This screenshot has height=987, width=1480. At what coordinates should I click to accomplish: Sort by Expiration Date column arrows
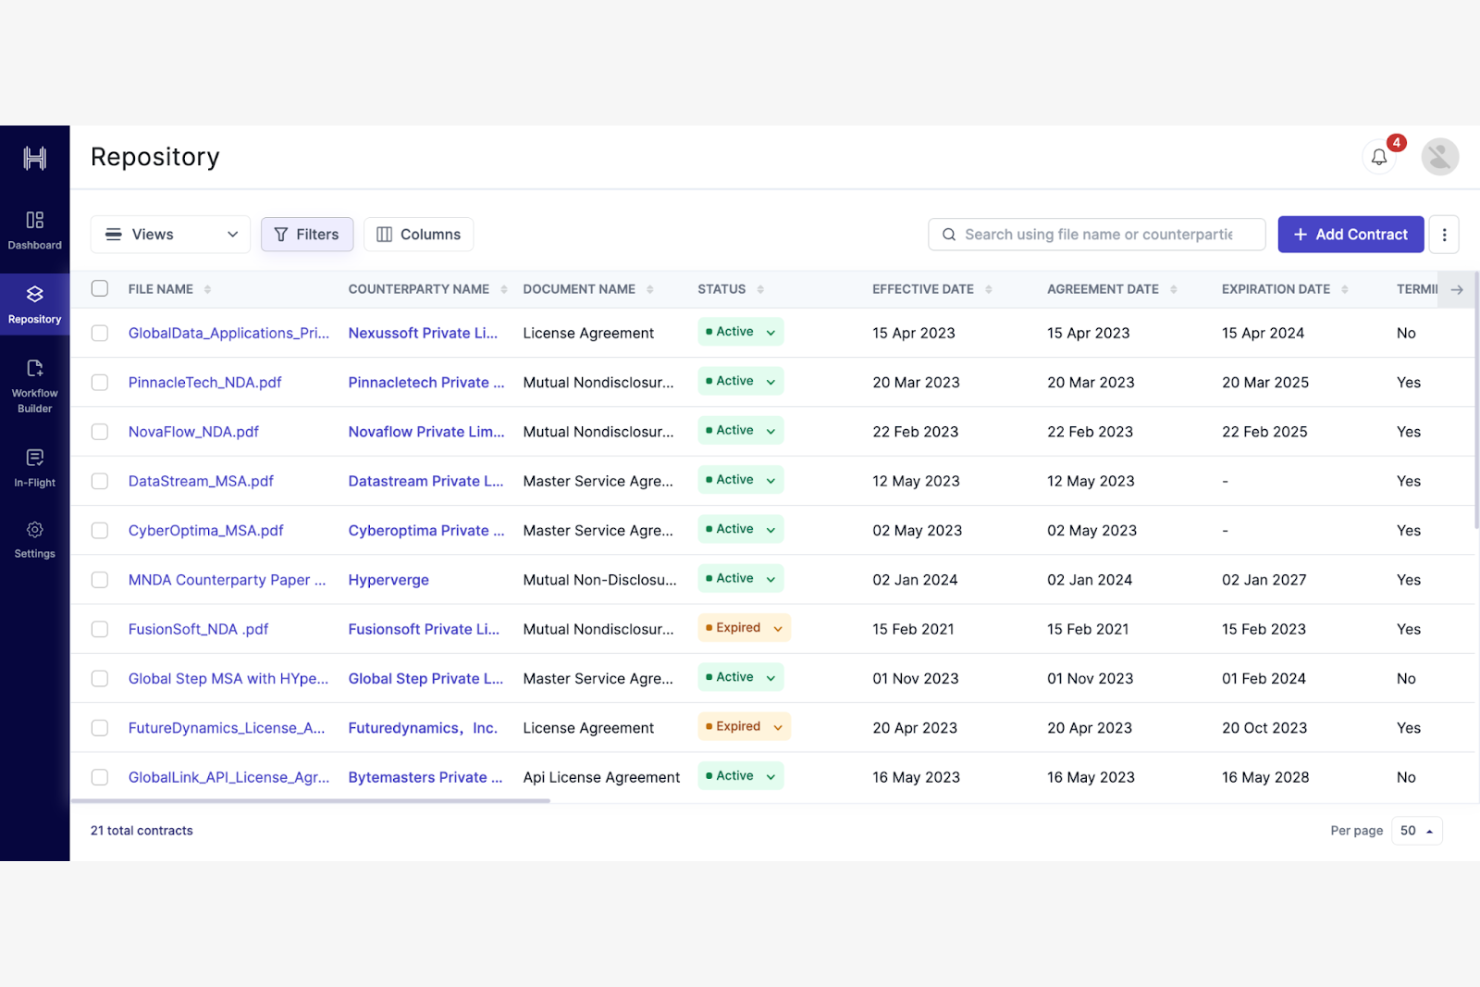point(1344,290)
